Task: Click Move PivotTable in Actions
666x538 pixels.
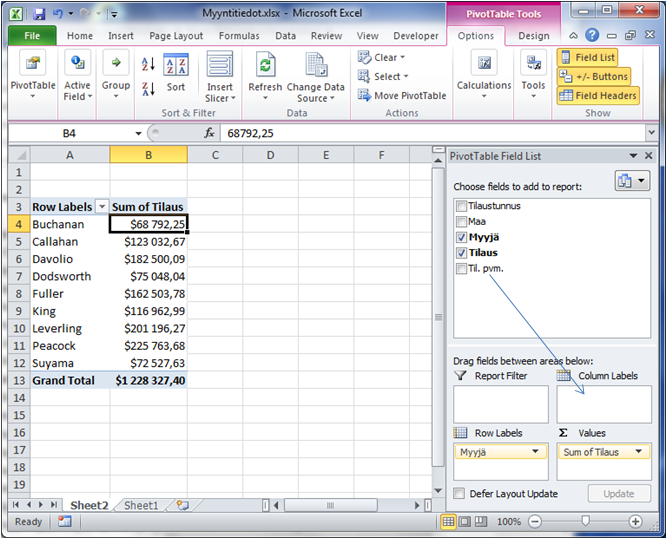Action: pos(401,96)
